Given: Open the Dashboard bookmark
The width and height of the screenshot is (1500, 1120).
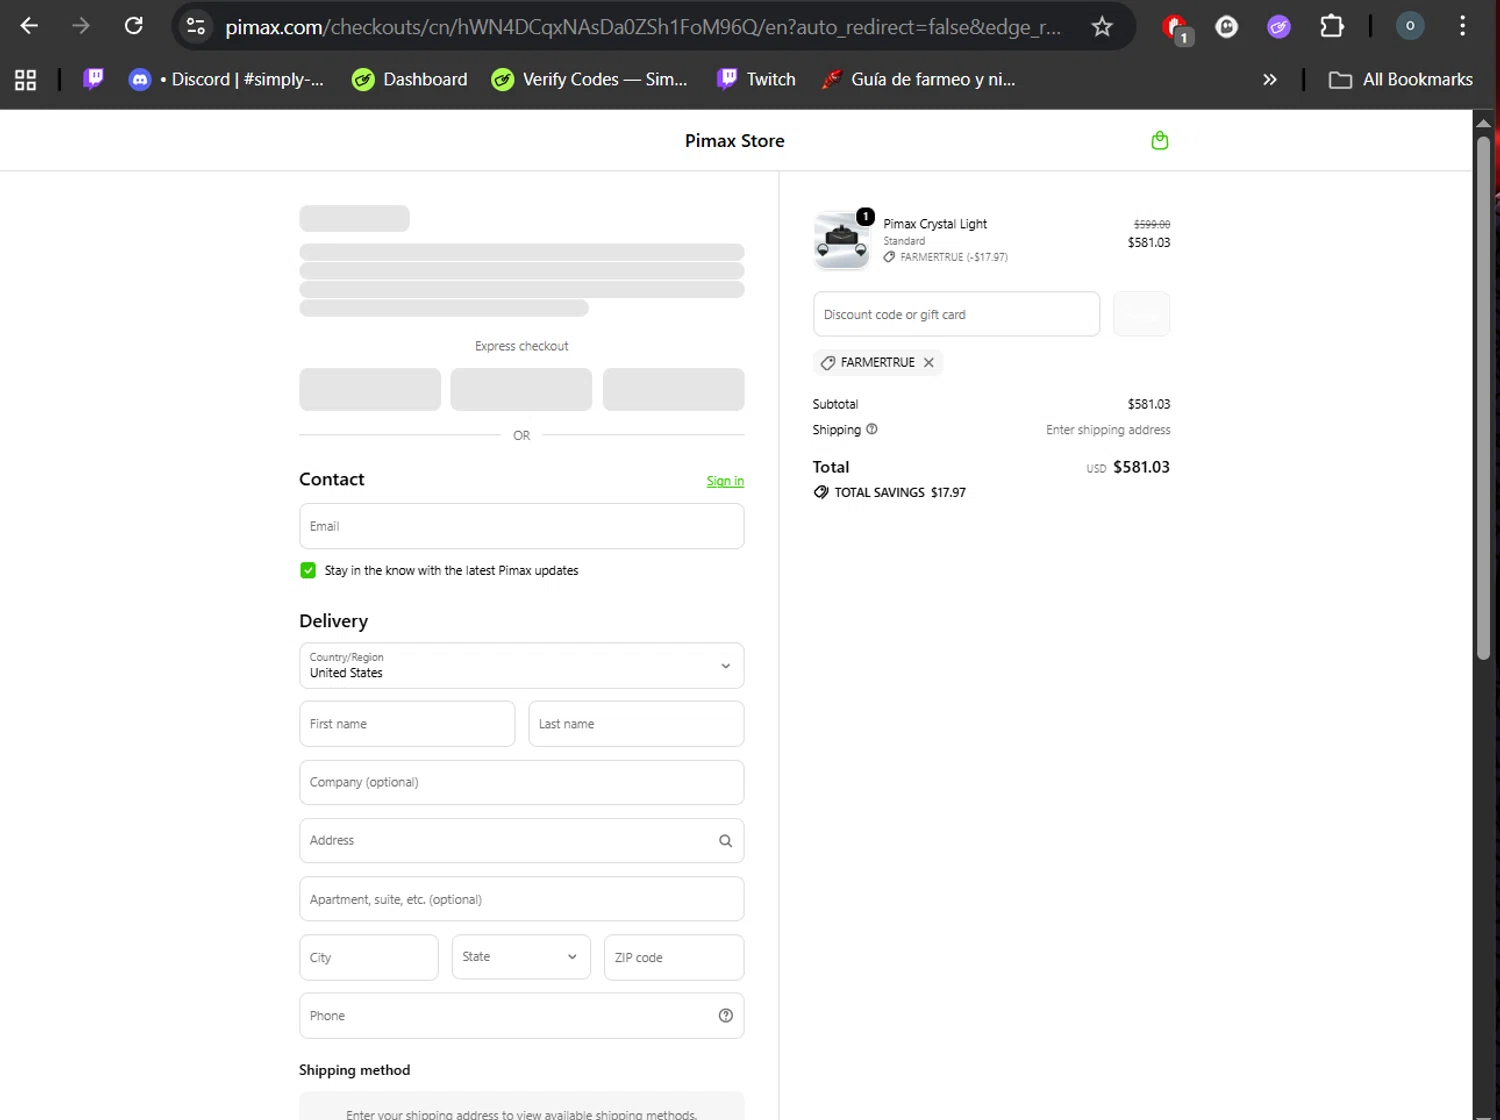Looking at the screenshot, I should [x=410, y=80].
